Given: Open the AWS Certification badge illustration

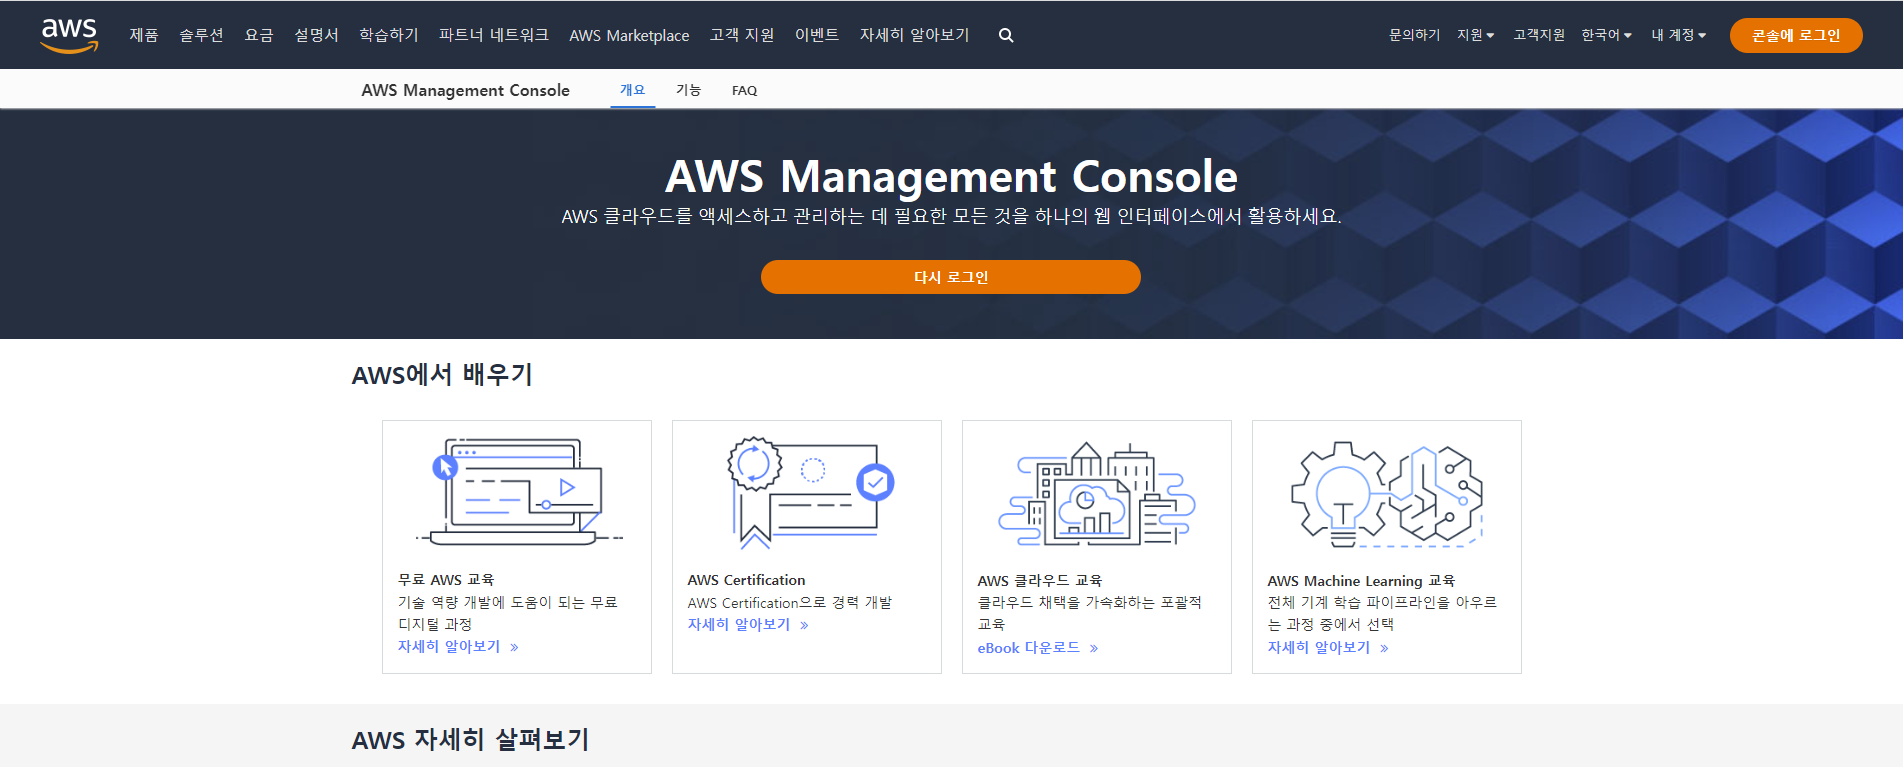Looking at the screenshot, I should click(x=809, y=492).
